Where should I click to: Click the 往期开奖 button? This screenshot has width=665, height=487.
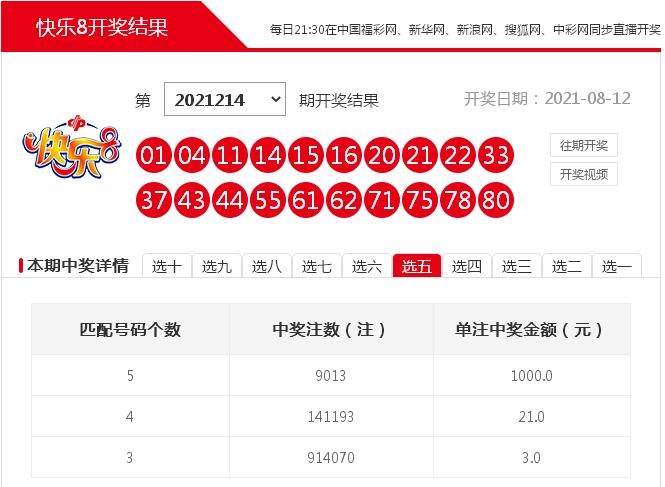(x=583, y=145)
